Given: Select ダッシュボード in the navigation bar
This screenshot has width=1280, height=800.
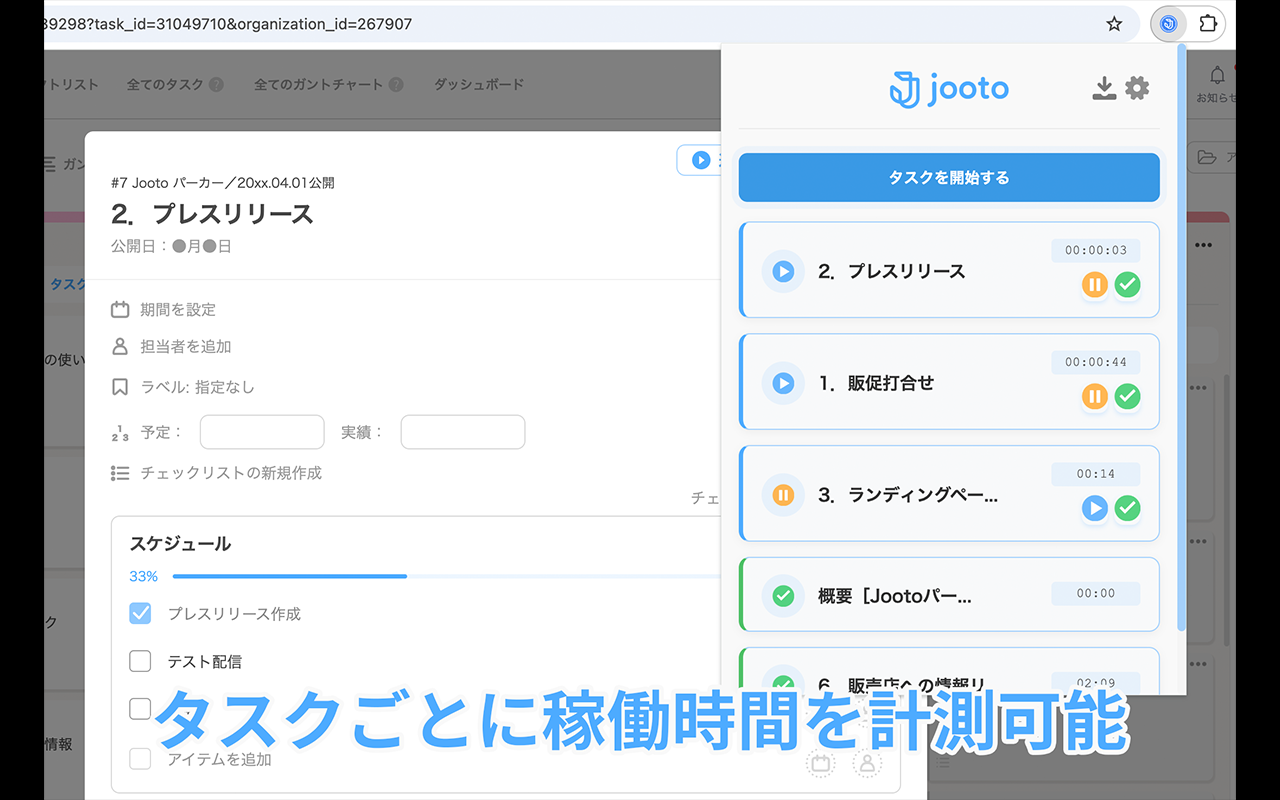Looking at the screenshot, I should pos(477,84).
